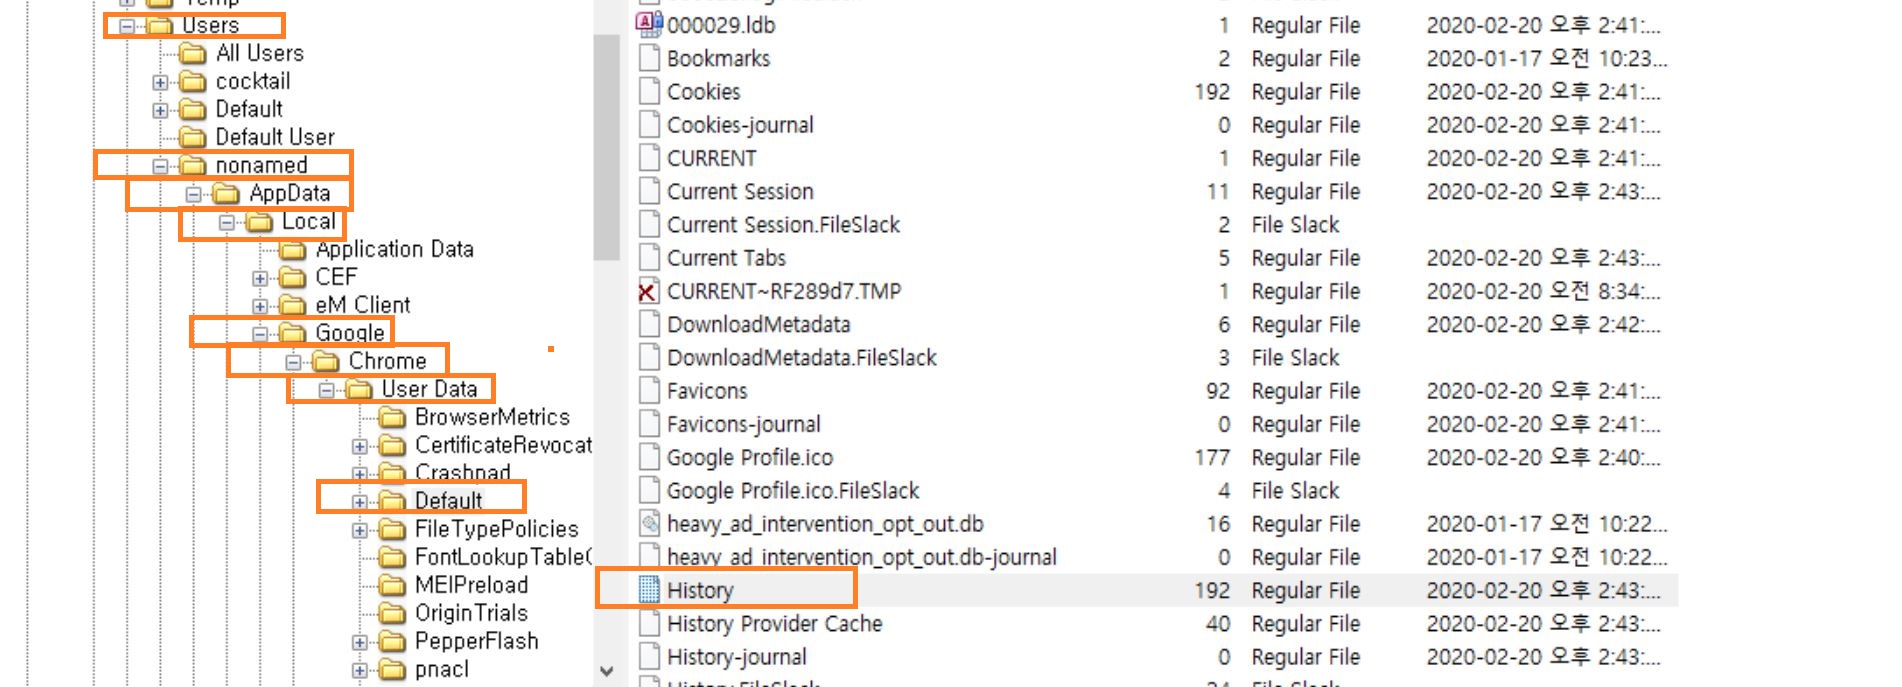Select the AppData folder label

289,193
